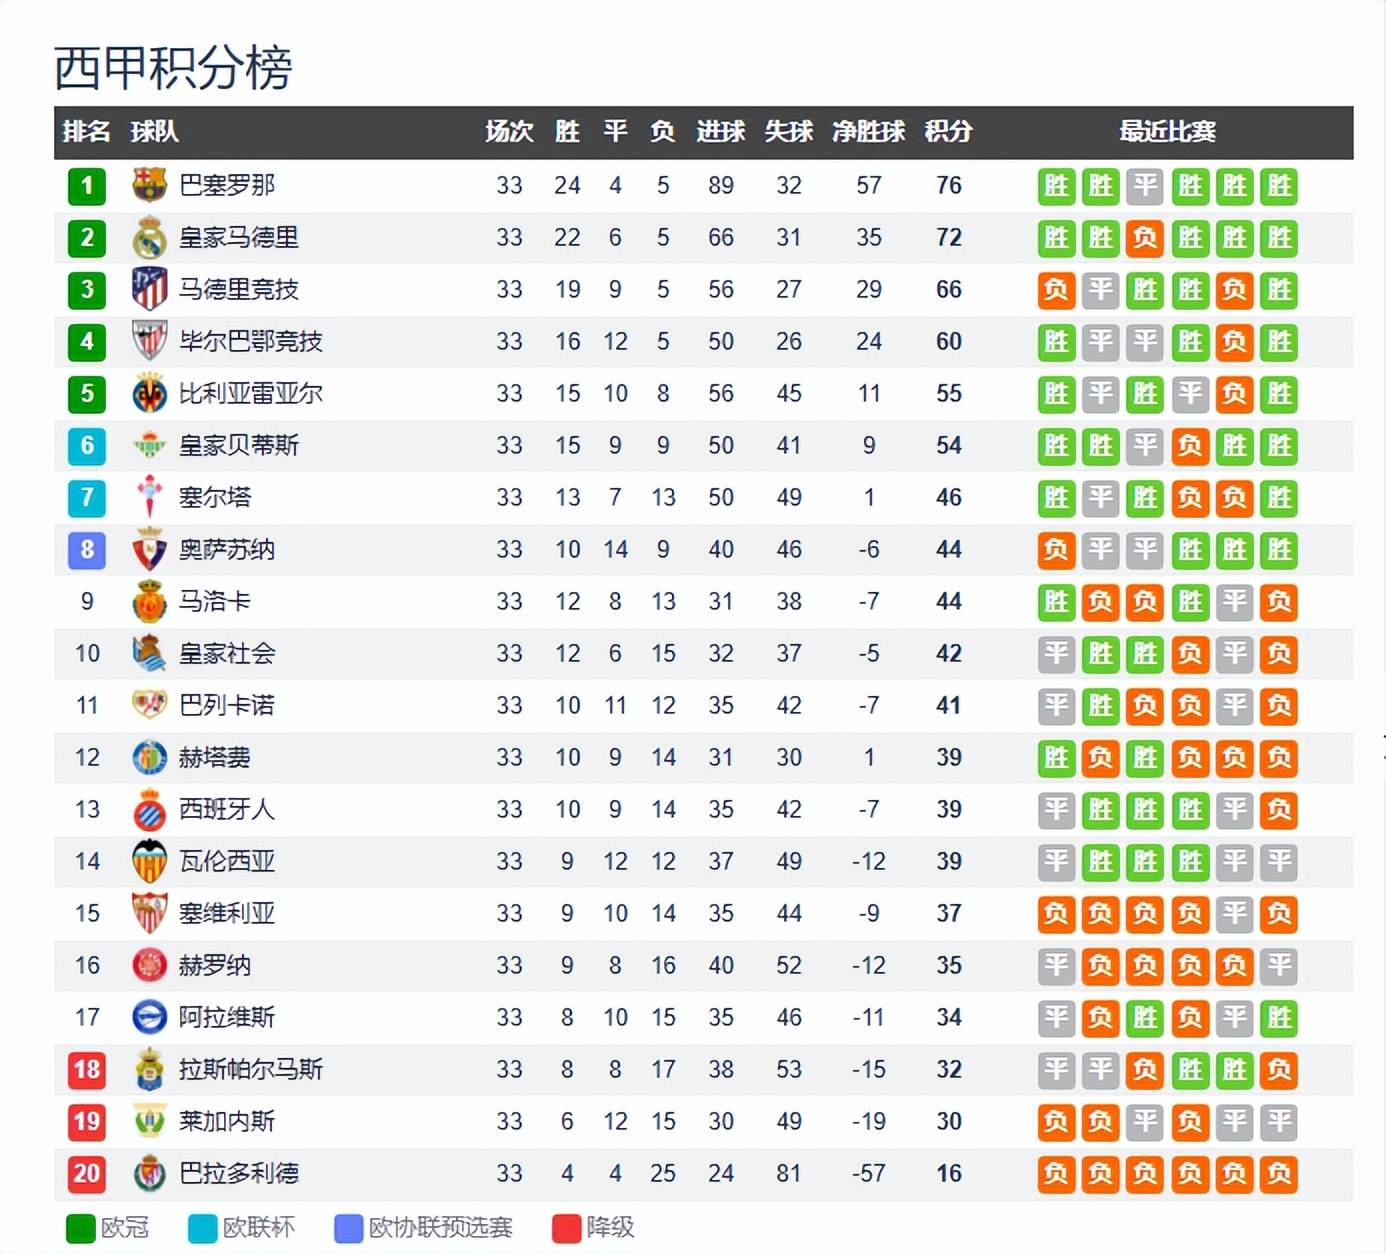Click the green 欧冠 legend swatch

pos(80,1228)
